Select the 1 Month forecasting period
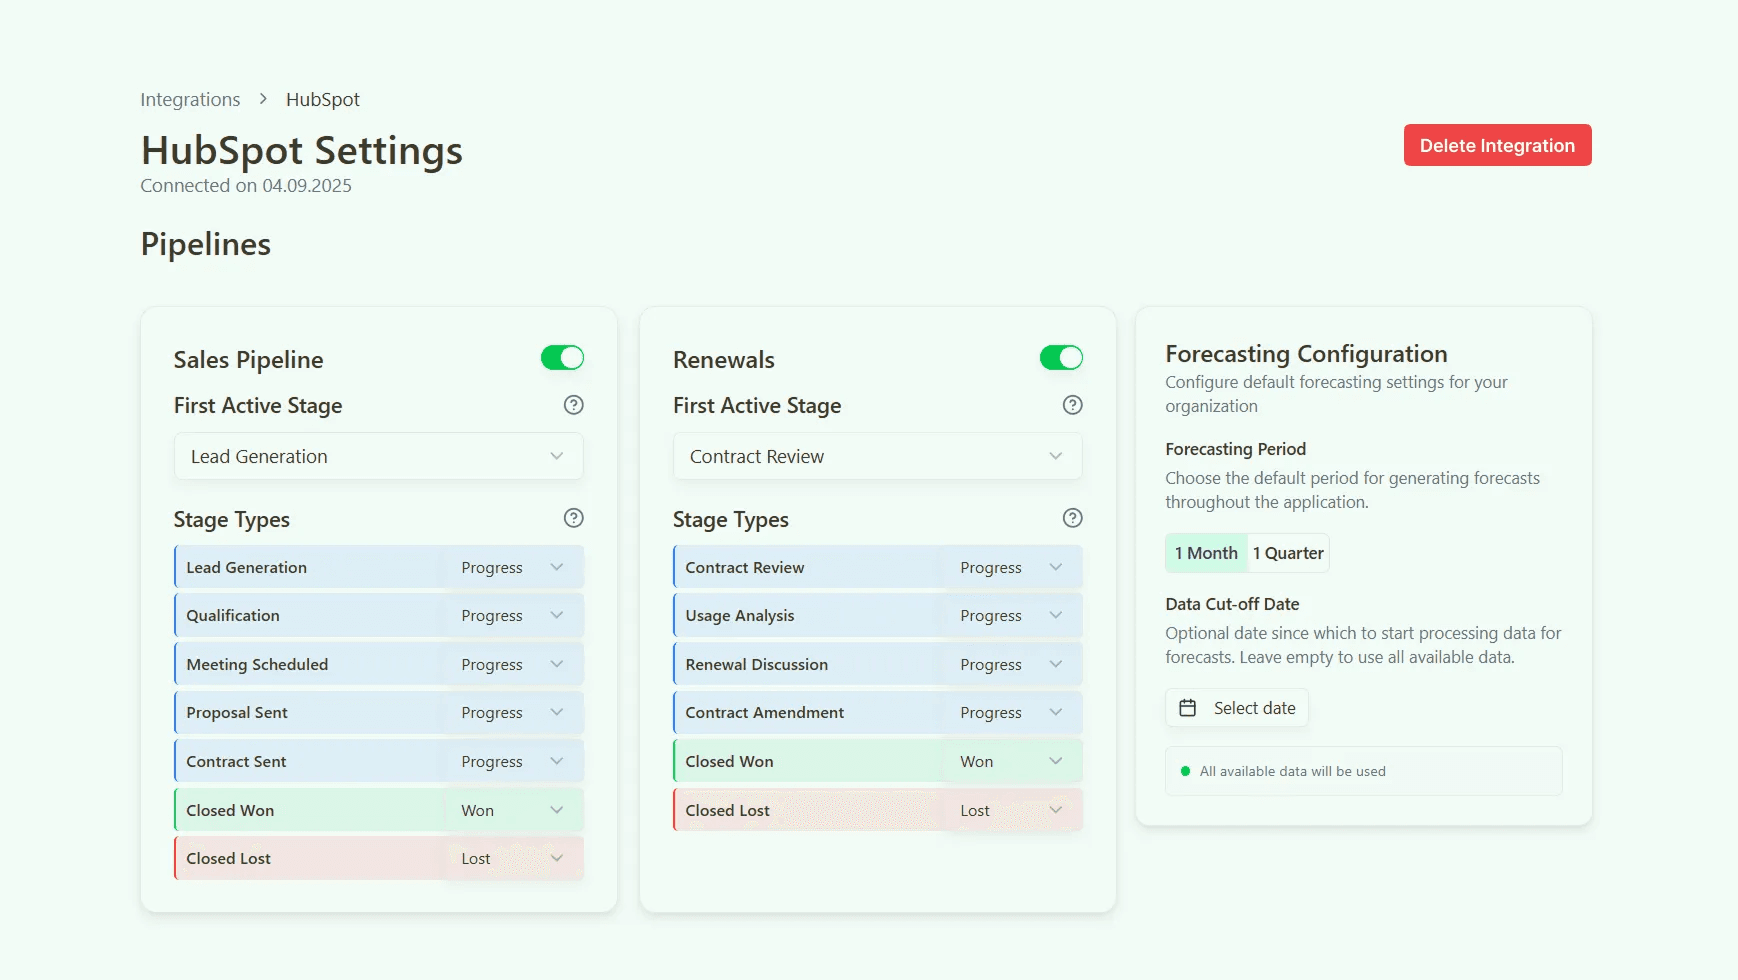 pyautogui.click(x=1206, y=553)
